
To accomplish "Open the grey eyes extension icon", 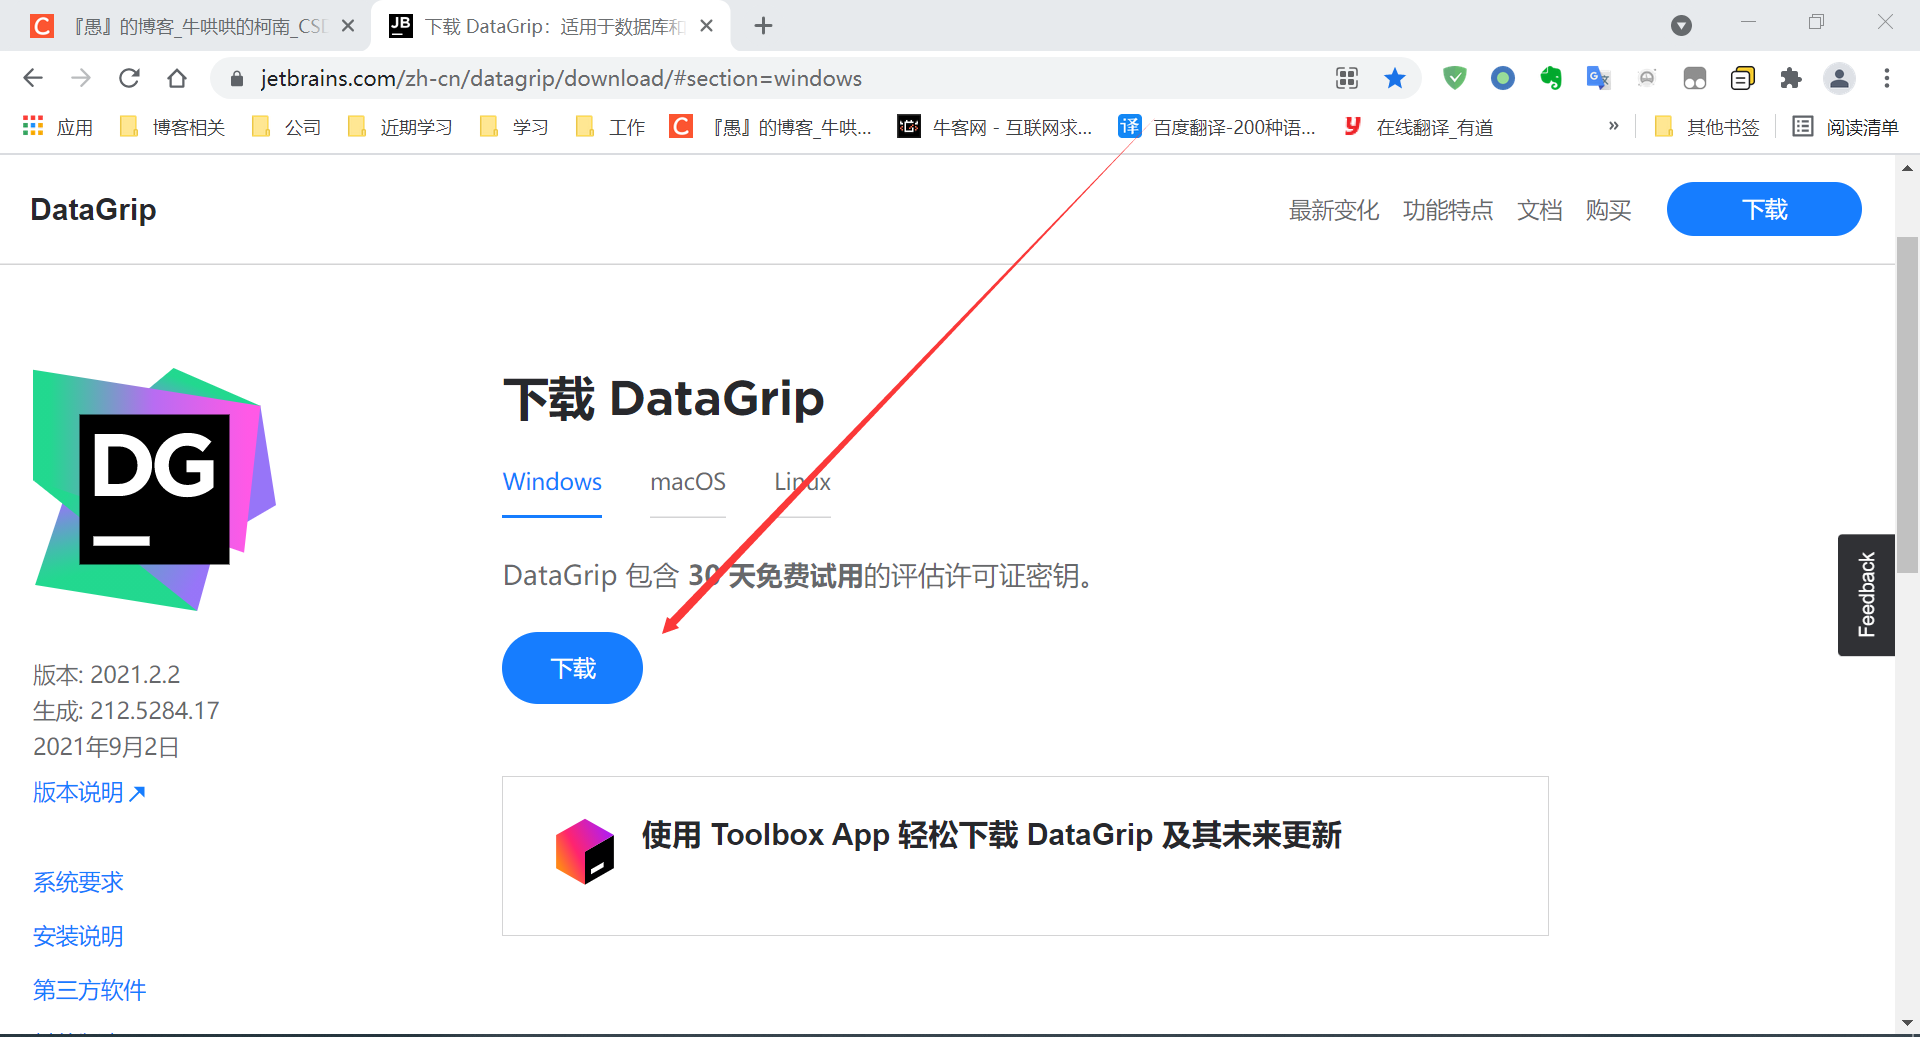I will [1695, 78].
